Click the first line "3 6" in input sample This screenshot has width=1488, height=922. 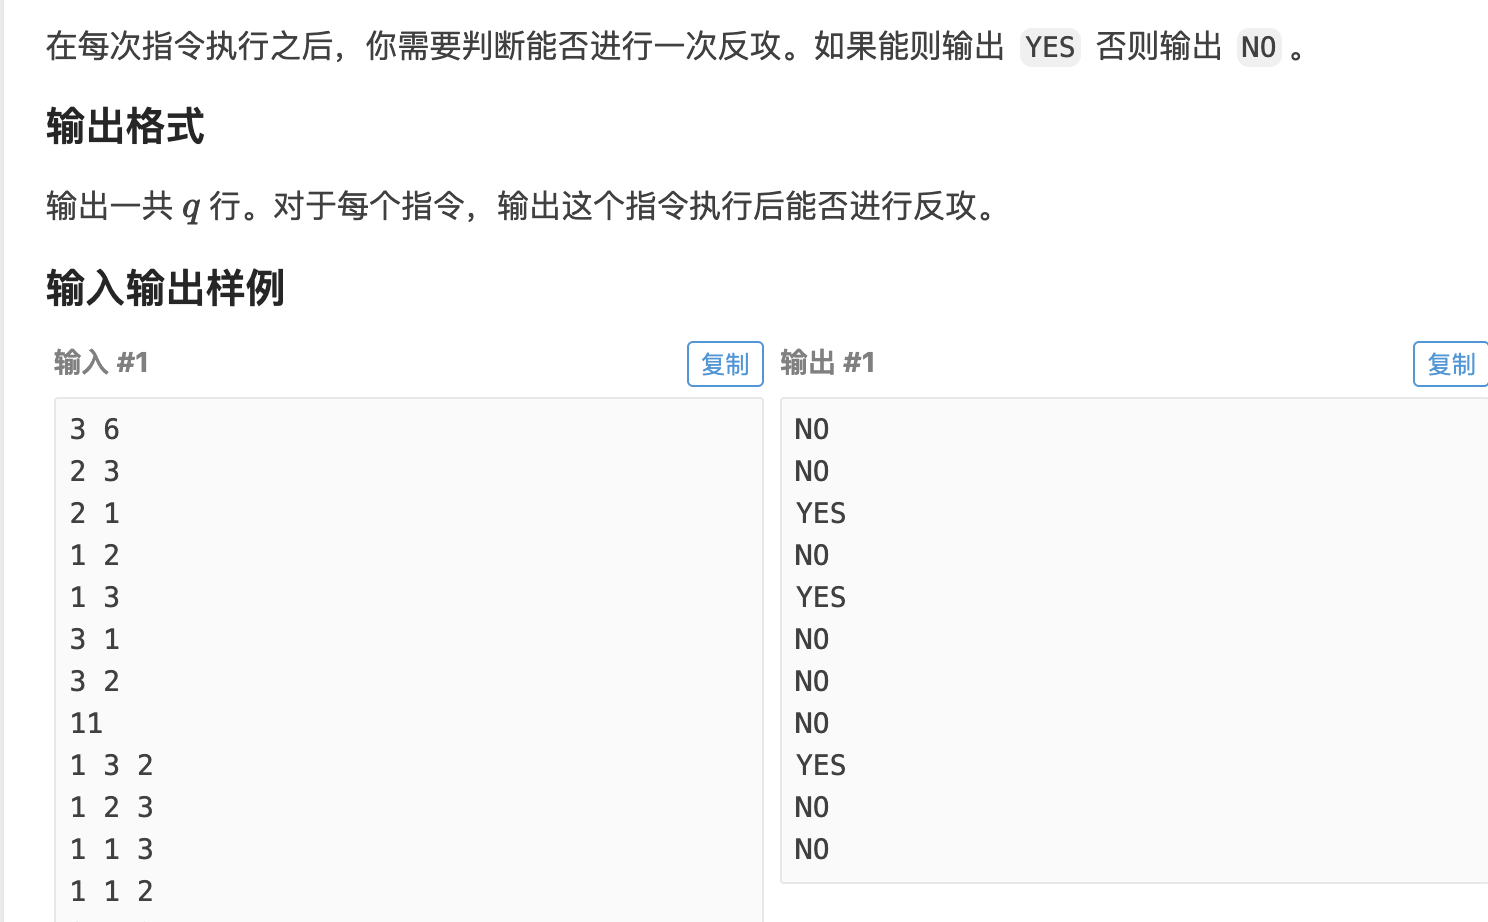tap(95, 429)
